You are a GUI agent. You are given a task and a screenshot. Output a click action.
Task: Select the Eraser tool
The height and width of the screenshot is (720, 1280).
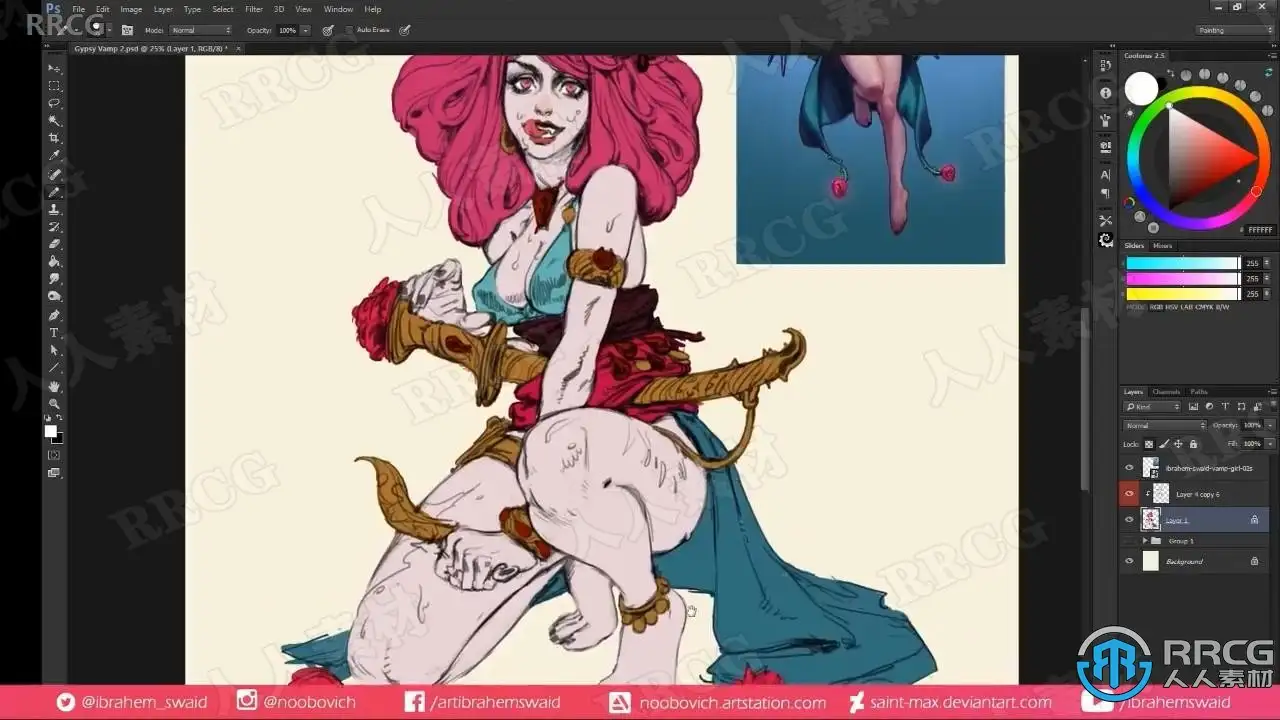(x=54, y=244)
